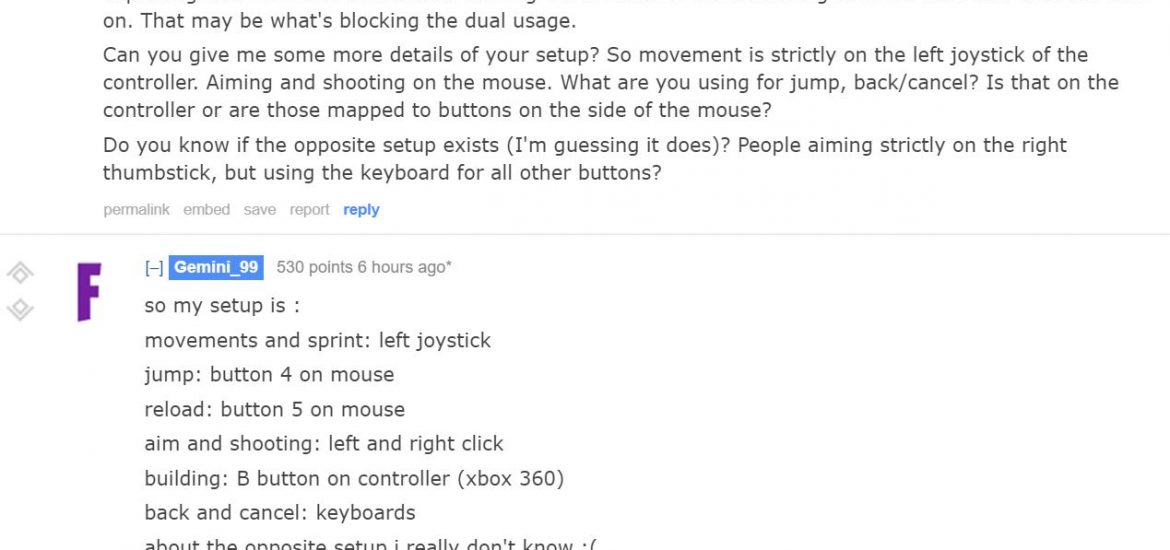1170x550 pixels.
Task: Click the 'reload: button 5 on mouse' line
Action: tap(275, 410)
